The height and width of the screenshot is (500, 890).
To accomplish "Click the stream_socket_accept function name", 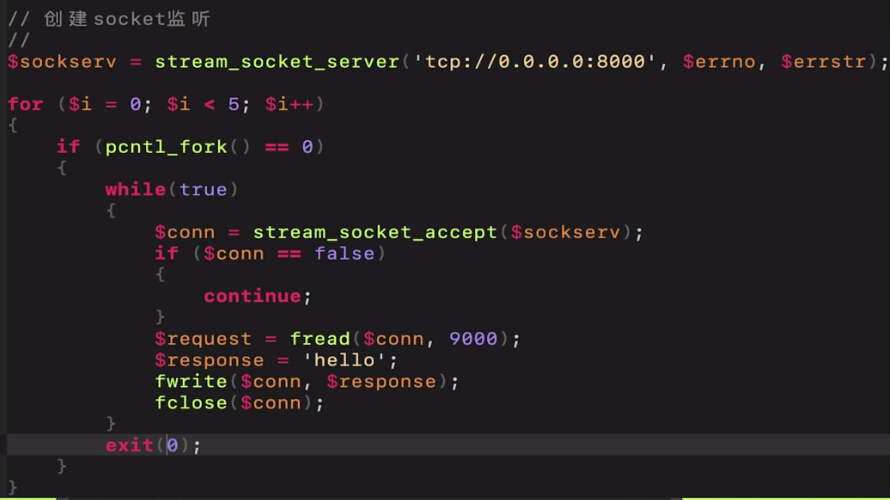I will click(376, 232).
